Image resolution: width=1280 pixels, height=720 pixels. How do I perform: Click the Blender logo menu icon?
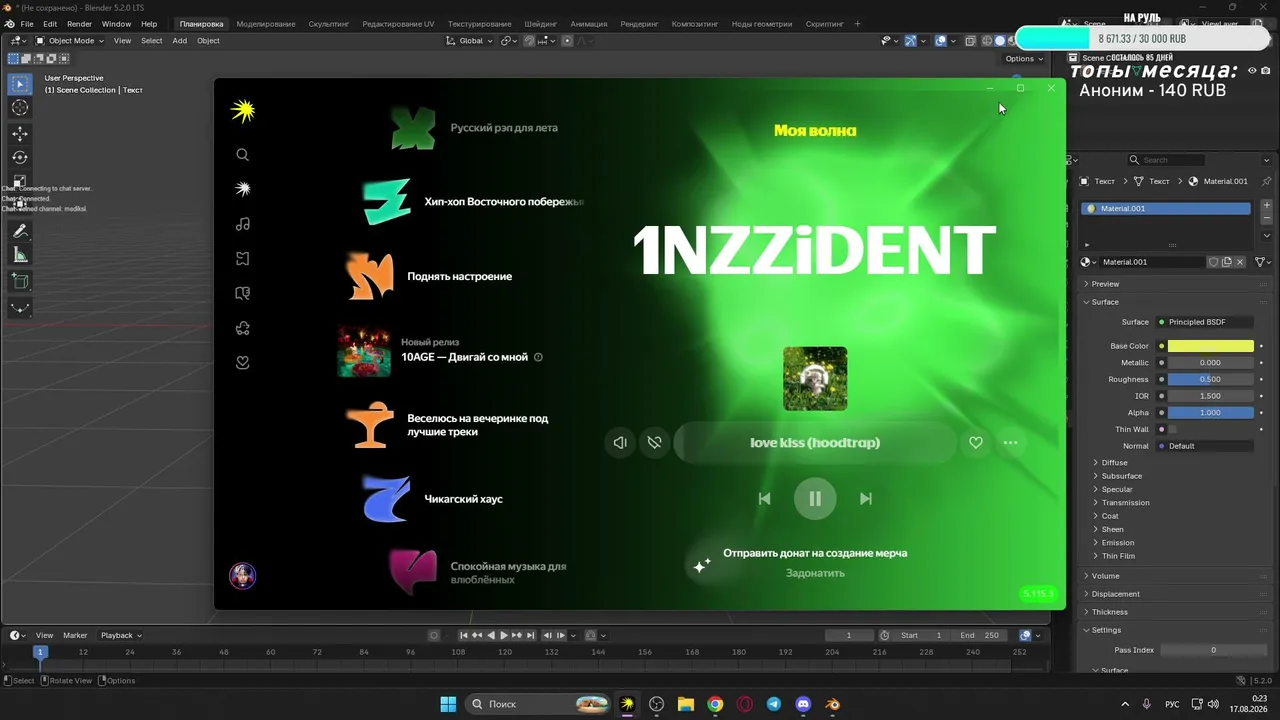click(x=9, y=24)
